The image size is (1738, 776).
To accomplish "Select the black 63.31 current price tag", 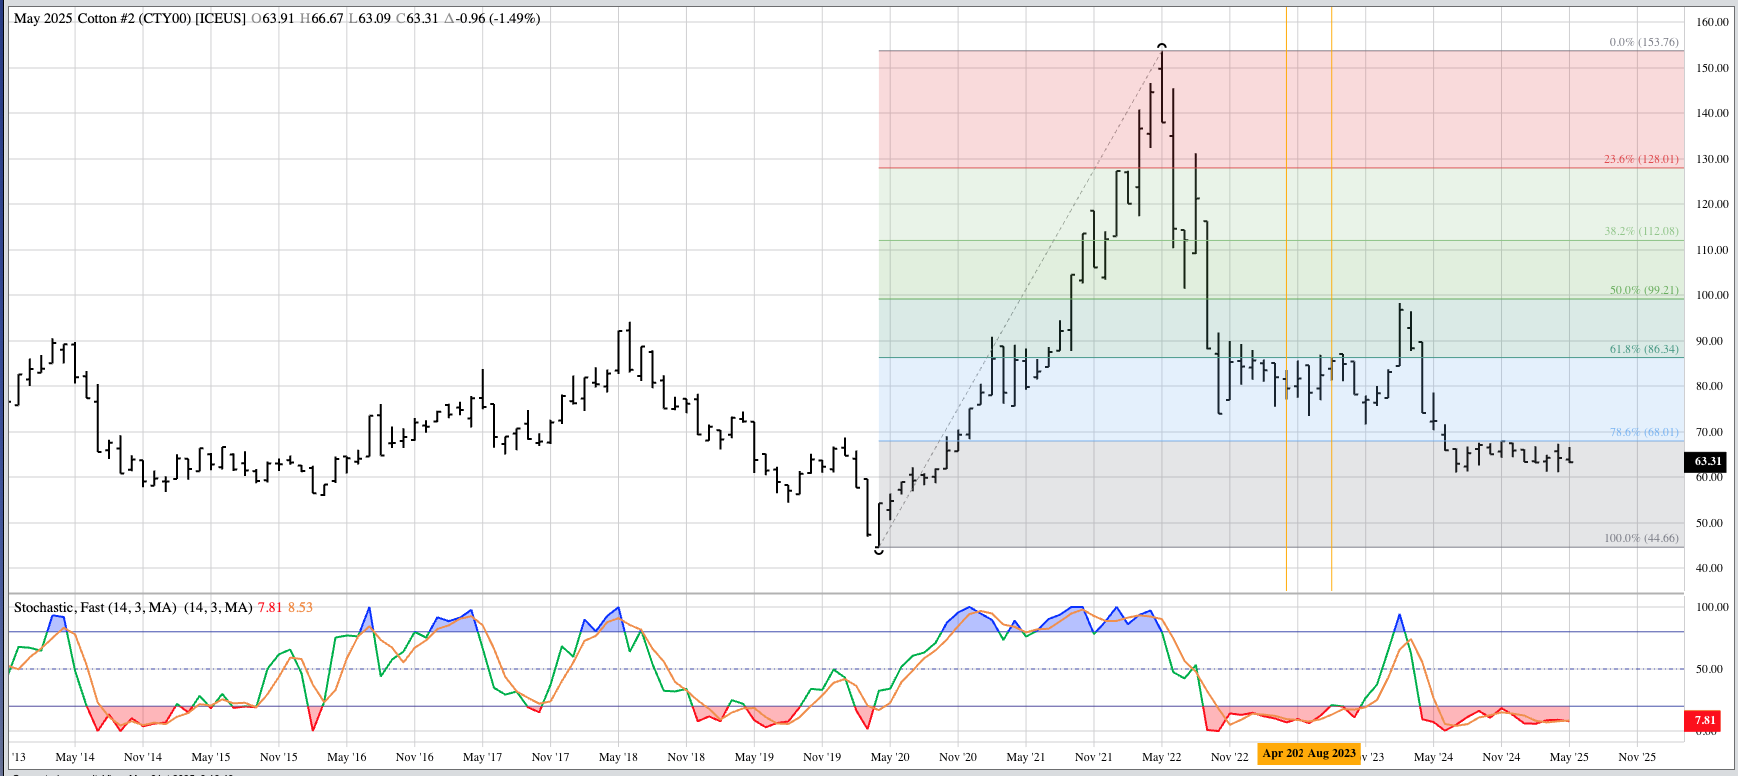I will coord(1707,461).
